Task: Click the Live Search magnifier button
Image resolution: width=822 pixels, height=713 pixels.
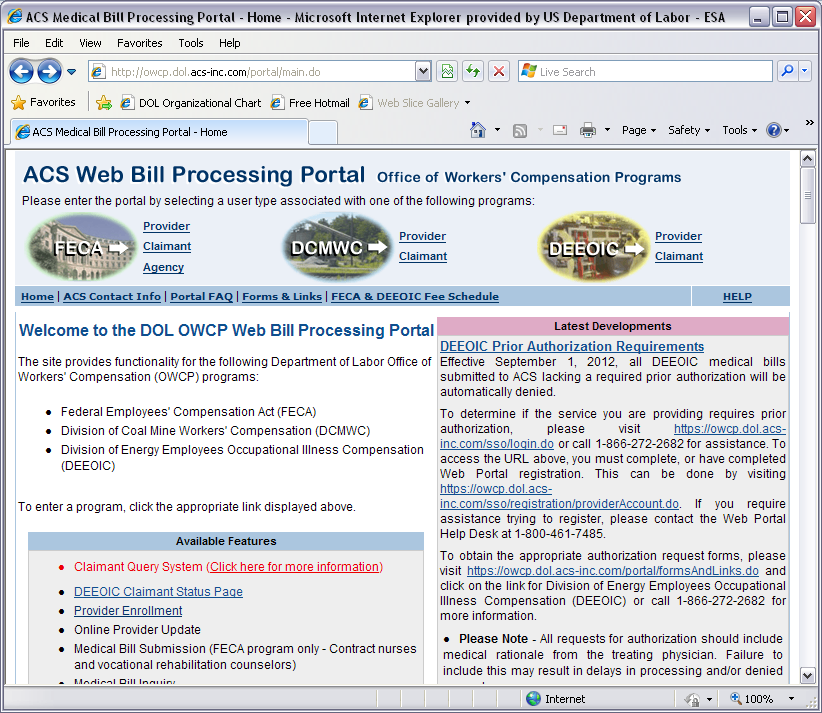Action: (x=787, y=71)
